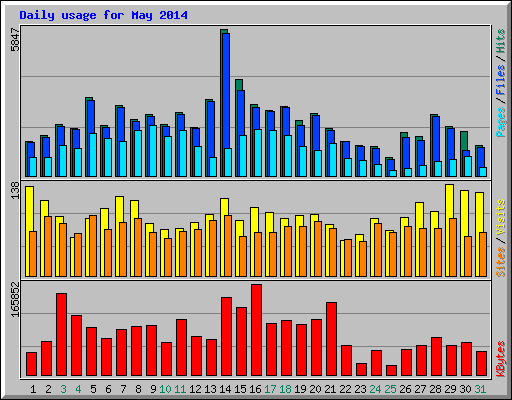
Task: Click day 7 label on x-axis
Action: (x=123, y=389)
